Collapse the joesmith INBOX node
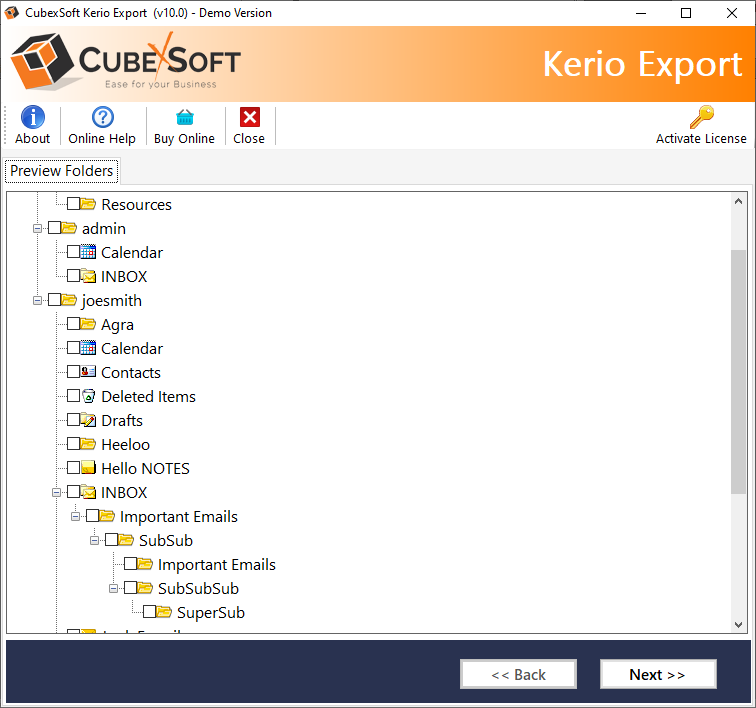The height and width of the screenshot is (708, 756). pos(56,492)
